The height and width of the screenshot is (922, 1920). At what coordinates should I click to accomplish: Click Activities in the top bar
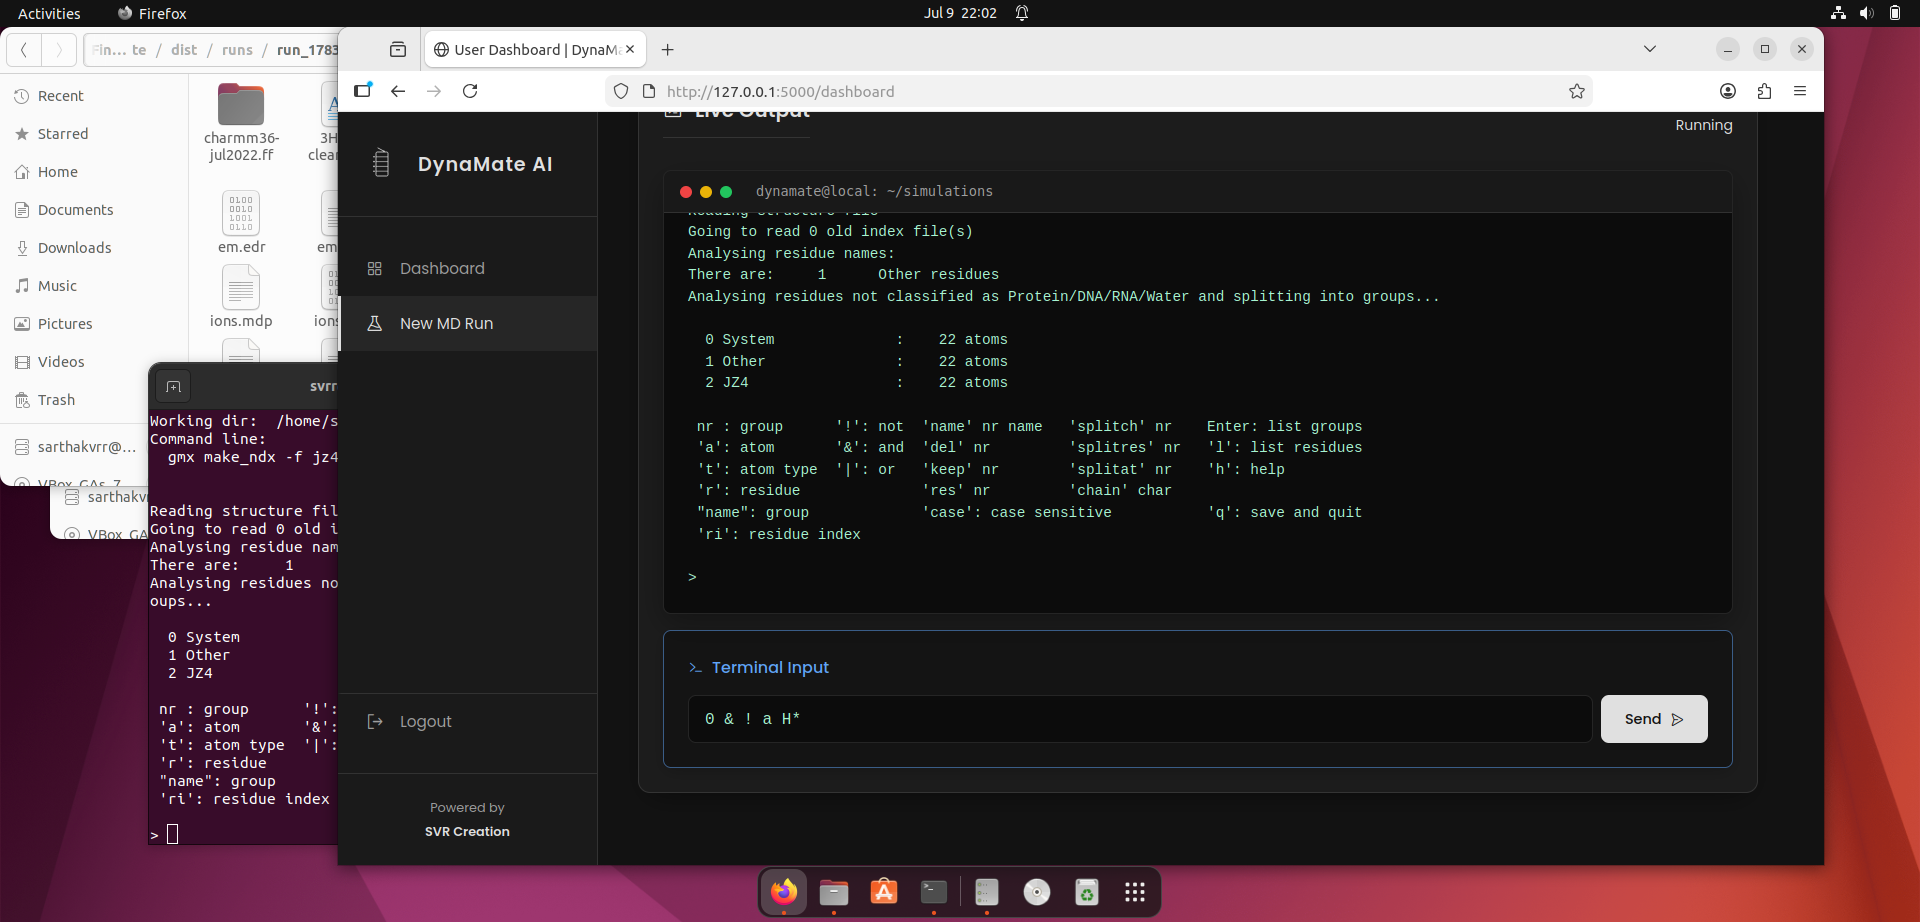tap(49, 13)
